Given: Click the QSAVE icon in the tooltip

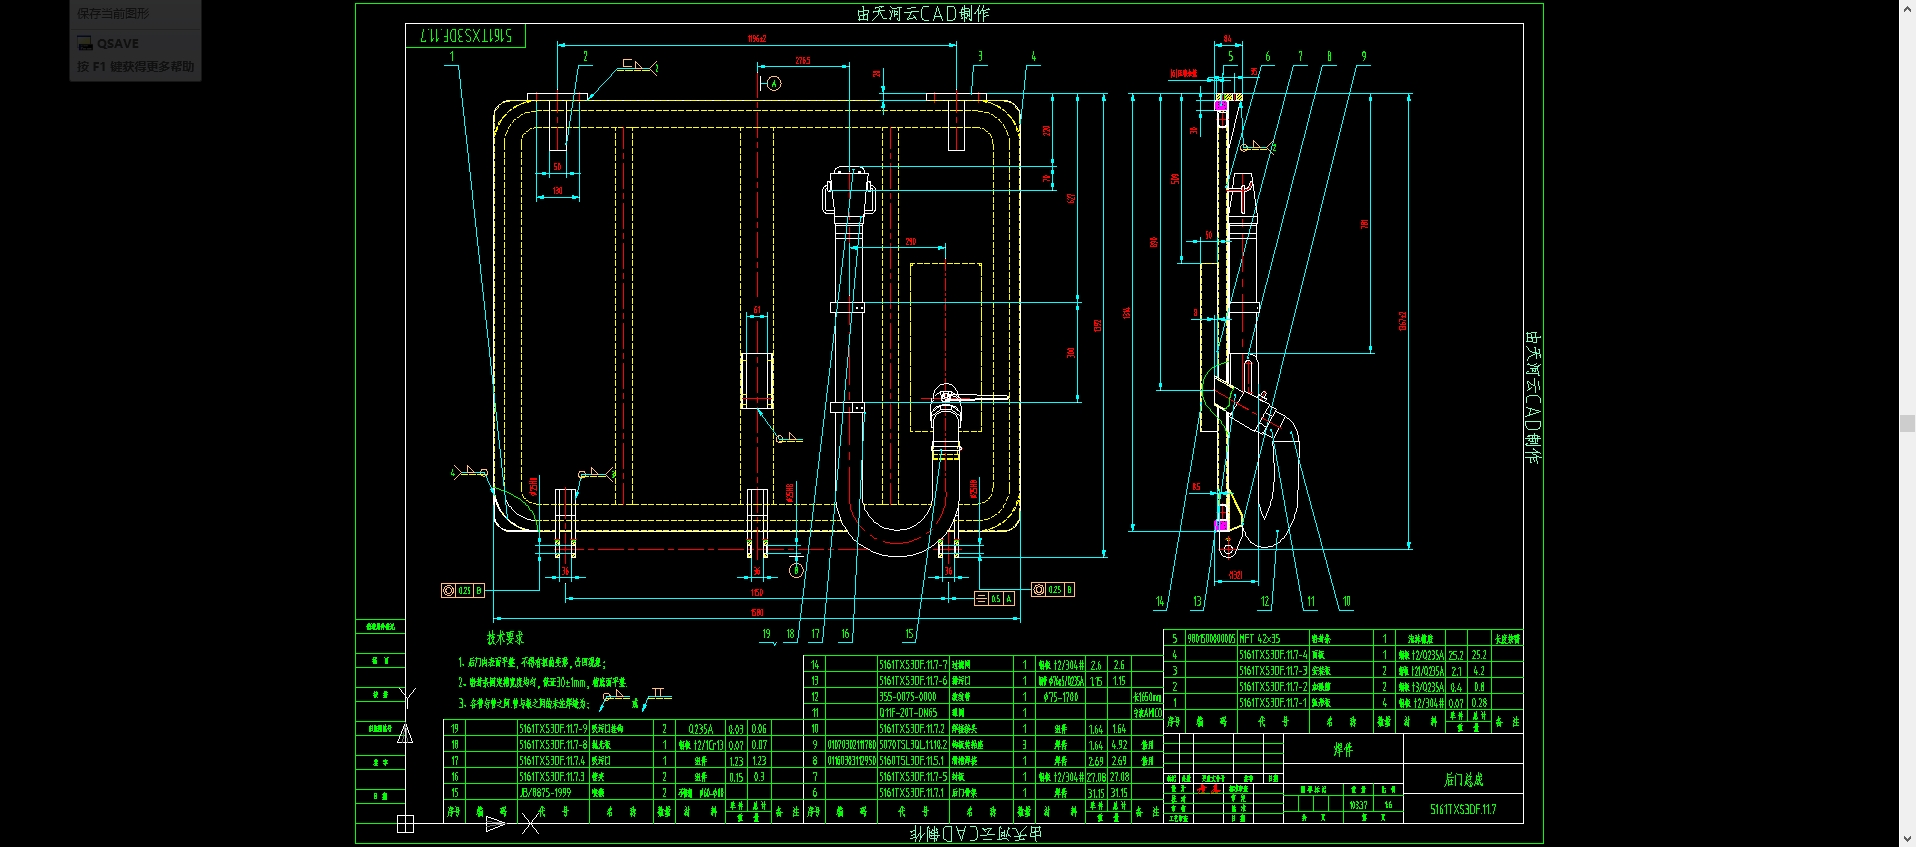Looking at the screenshot, I should click(x=85, y=43).
